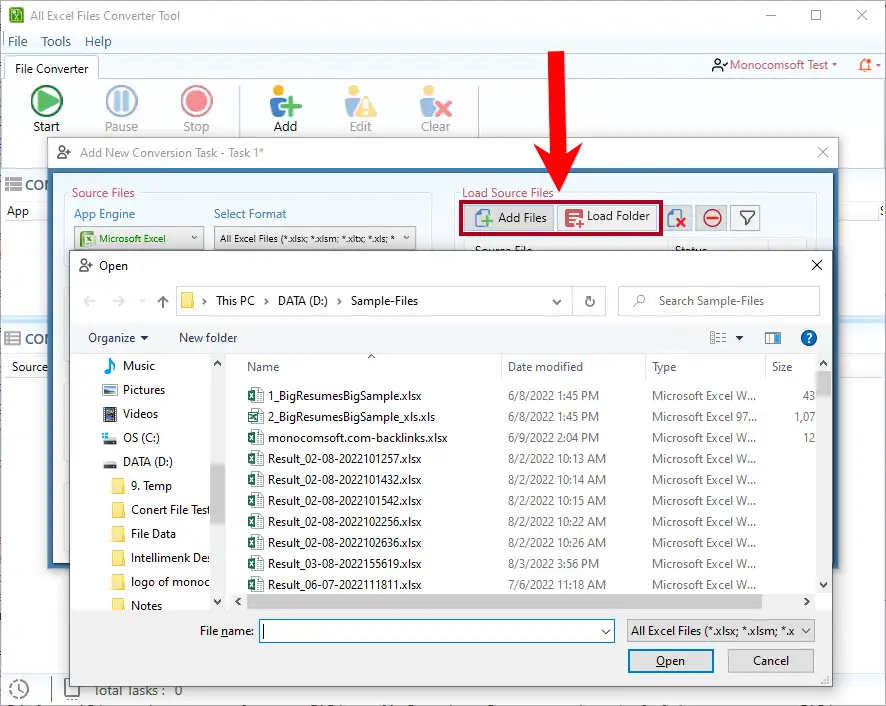Expand the File name combo box arrow
The image size is (886, 706).
[x=606, y=631]
